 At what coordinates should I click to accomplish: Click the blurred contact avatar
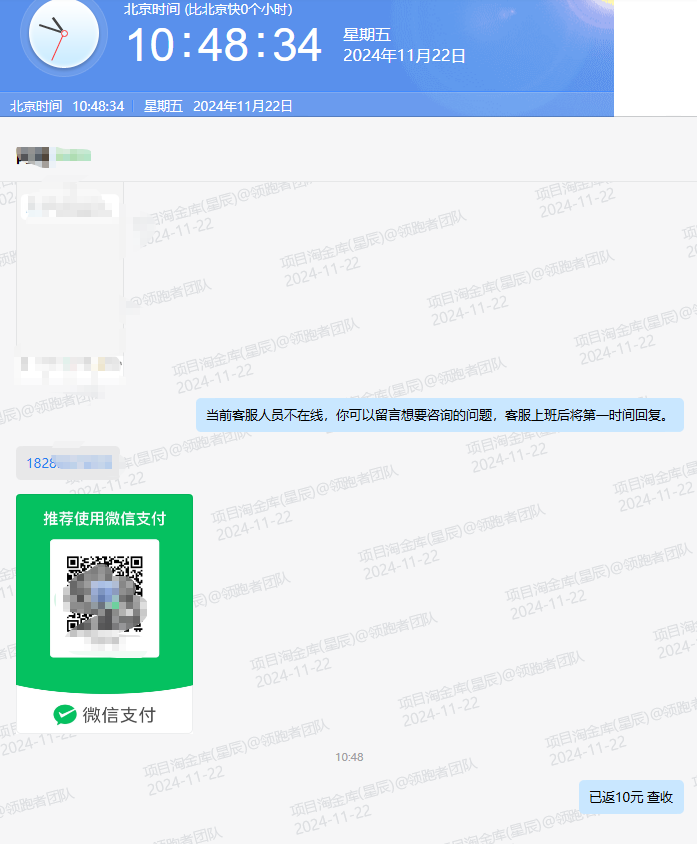tap(32, 155)
